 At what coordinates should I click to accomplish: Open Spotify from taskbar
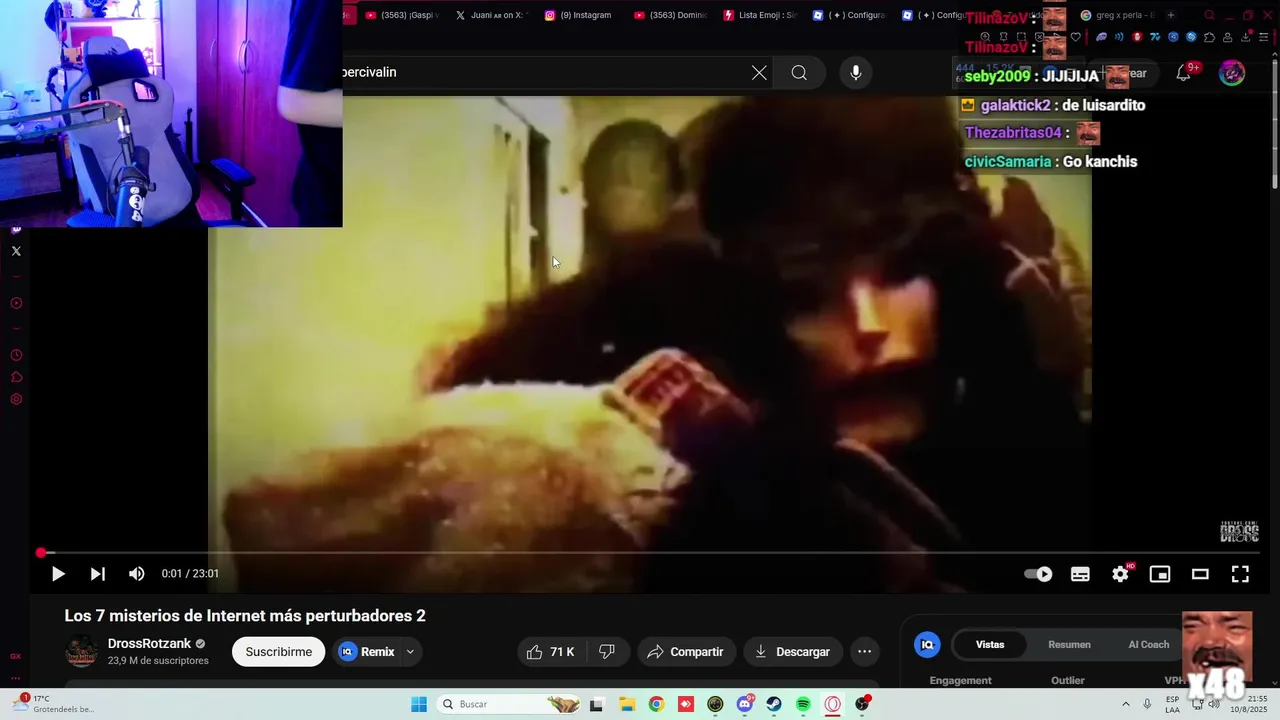click(x=803, y=704)
